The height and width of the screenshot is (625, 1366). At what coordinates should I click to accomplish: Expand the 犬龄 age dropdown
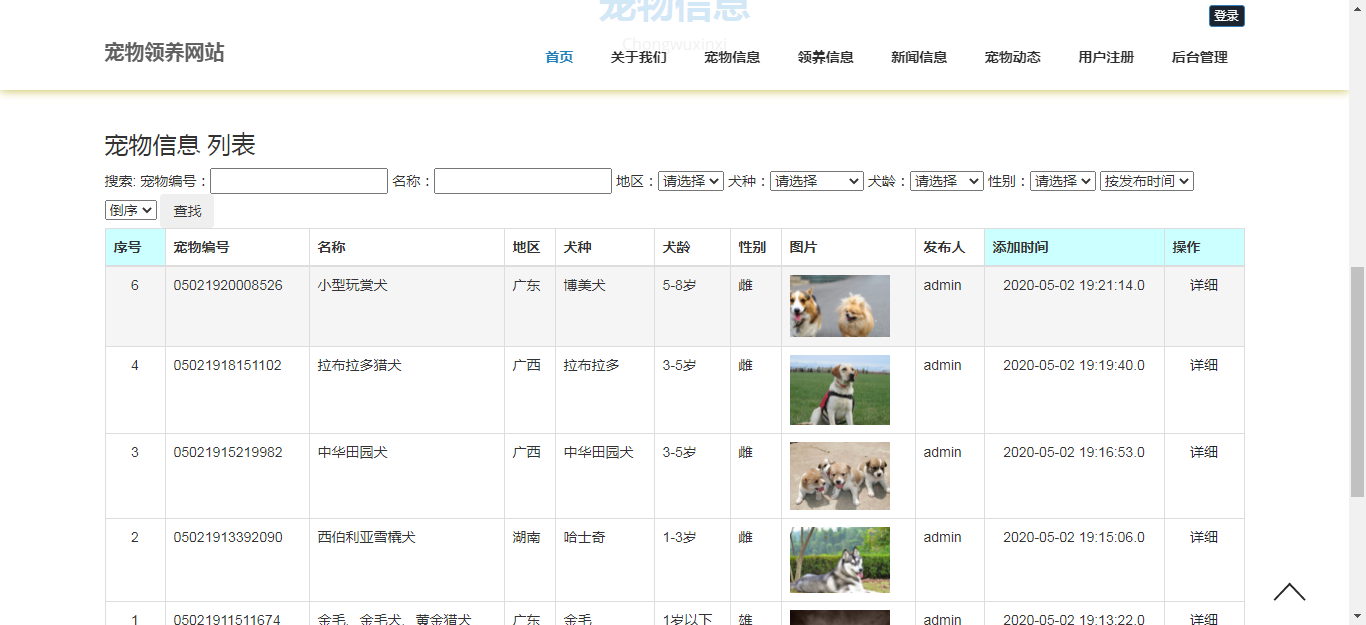pos(946,181)
